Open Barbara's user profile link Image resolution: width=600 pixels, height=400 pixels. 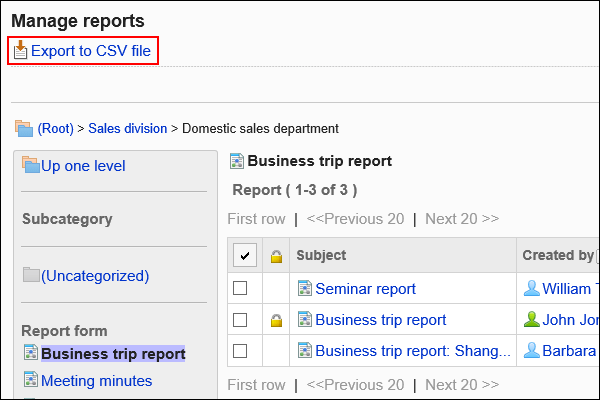coord(569,351)
